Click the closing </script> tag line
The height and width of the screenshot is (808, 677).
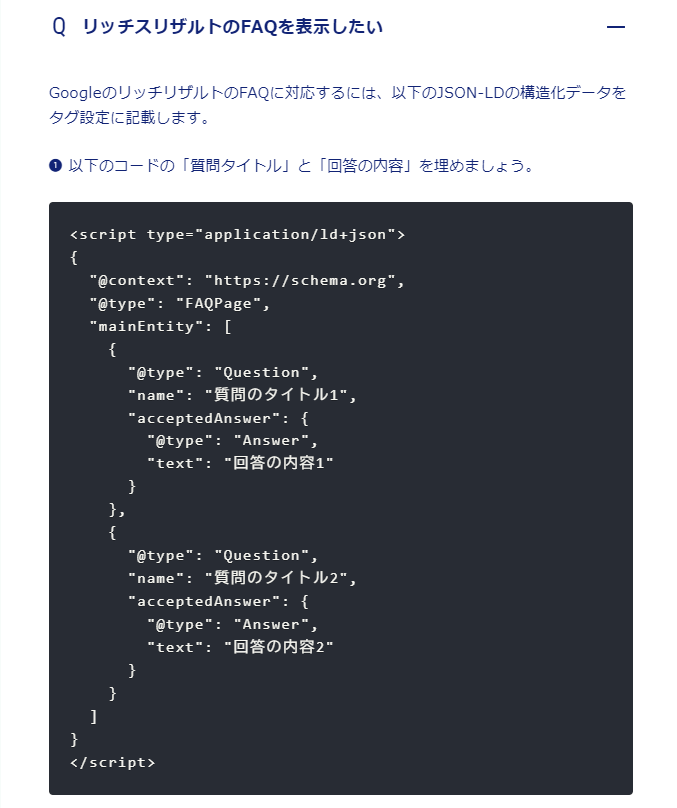[x=112, y=762]
